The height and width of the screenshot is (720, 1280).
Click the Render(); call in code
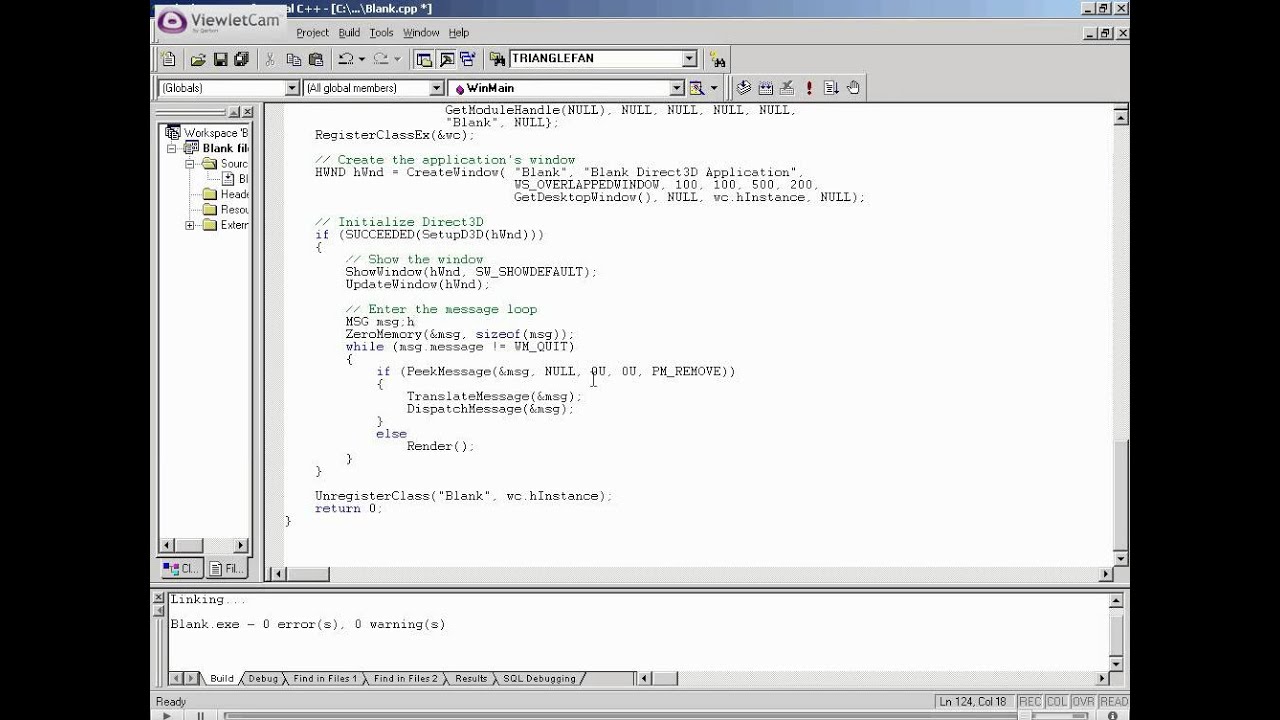click(x=440, y=446)
